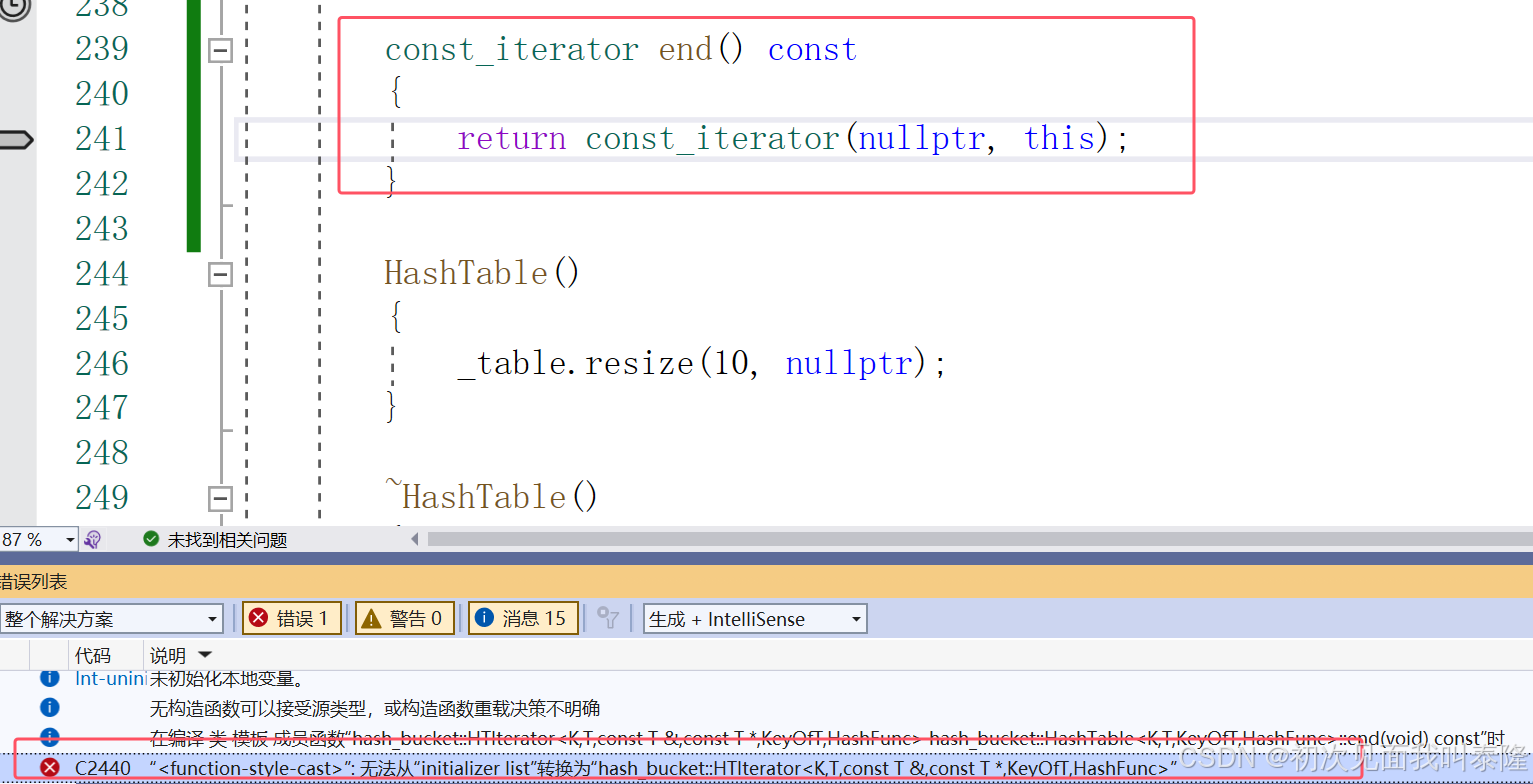The image size is (1533, 784).
Task: Click line number 241 in the gutter
Action: click(102, 139)
